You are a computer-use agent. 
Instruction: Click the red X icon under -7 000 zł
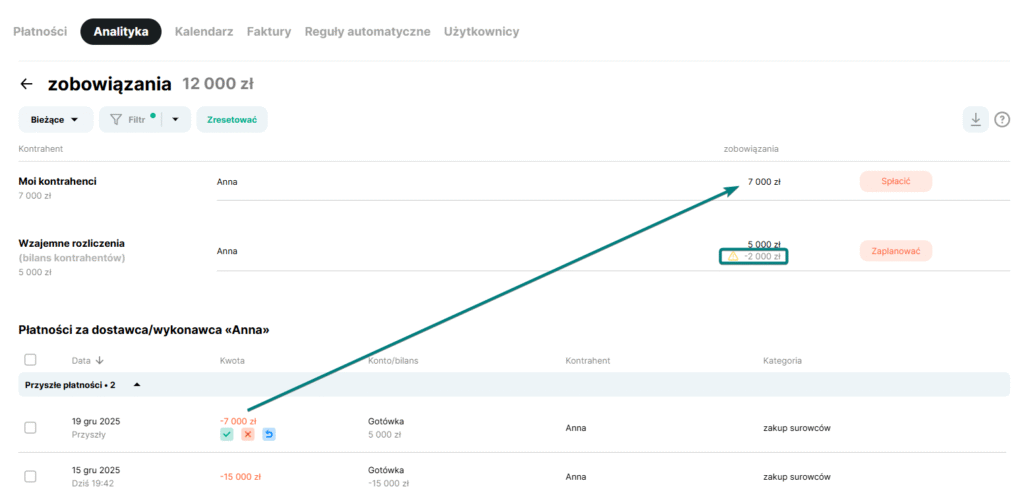point(248,435)
